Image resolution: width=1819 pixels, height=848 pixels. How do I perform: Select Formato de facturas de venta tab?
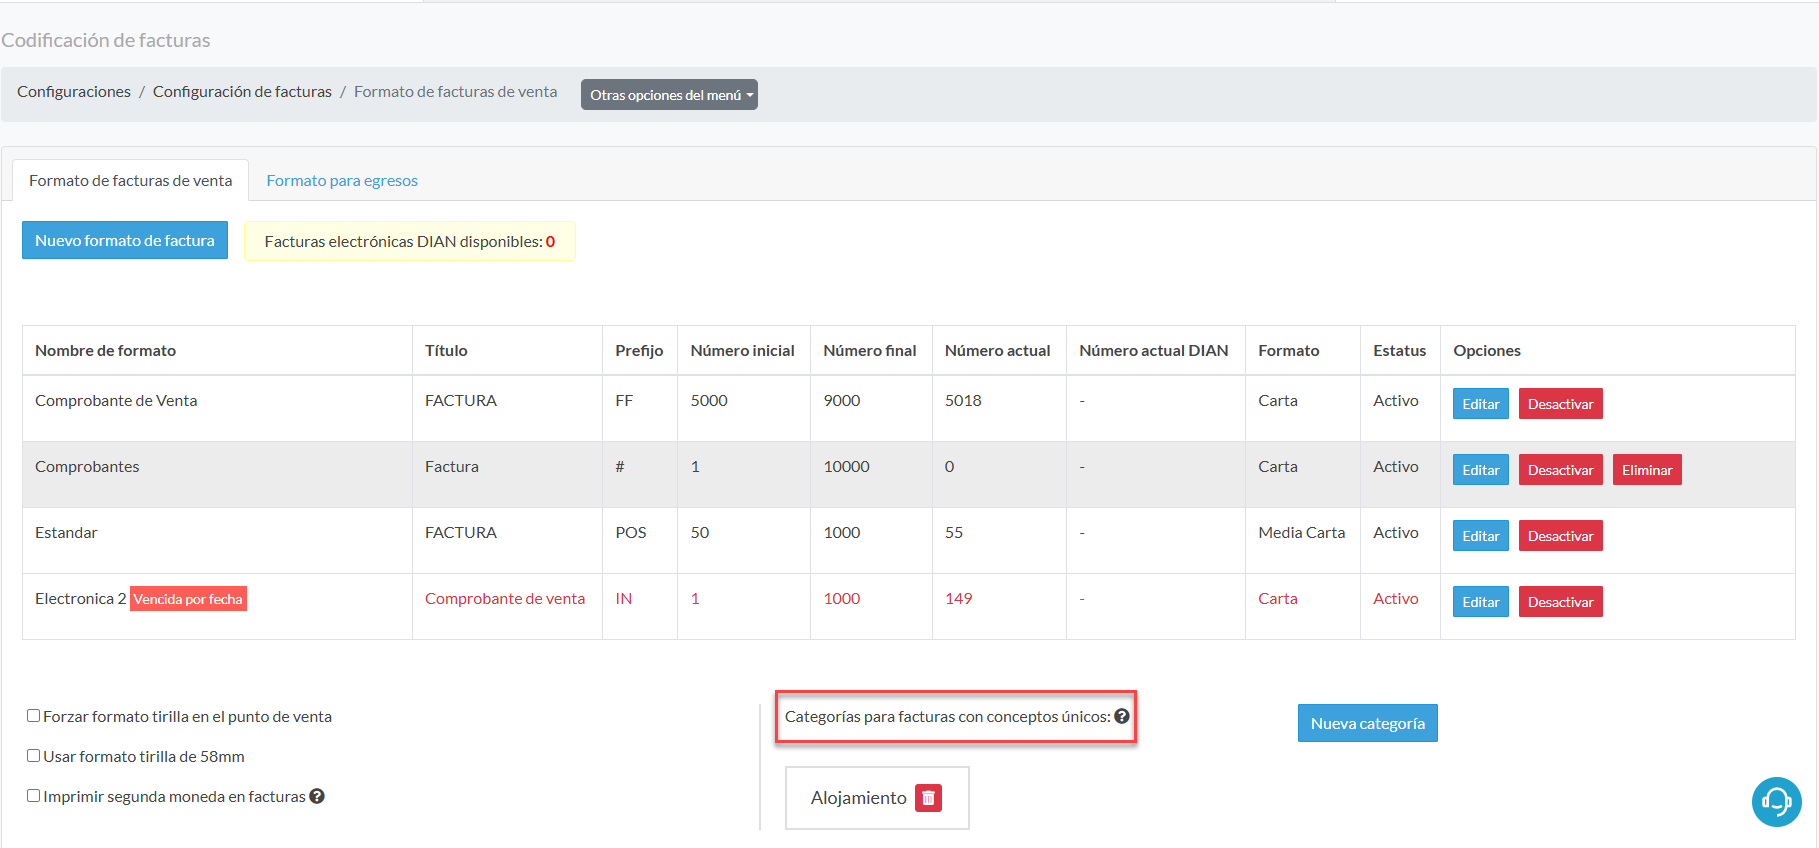(130, 181)
